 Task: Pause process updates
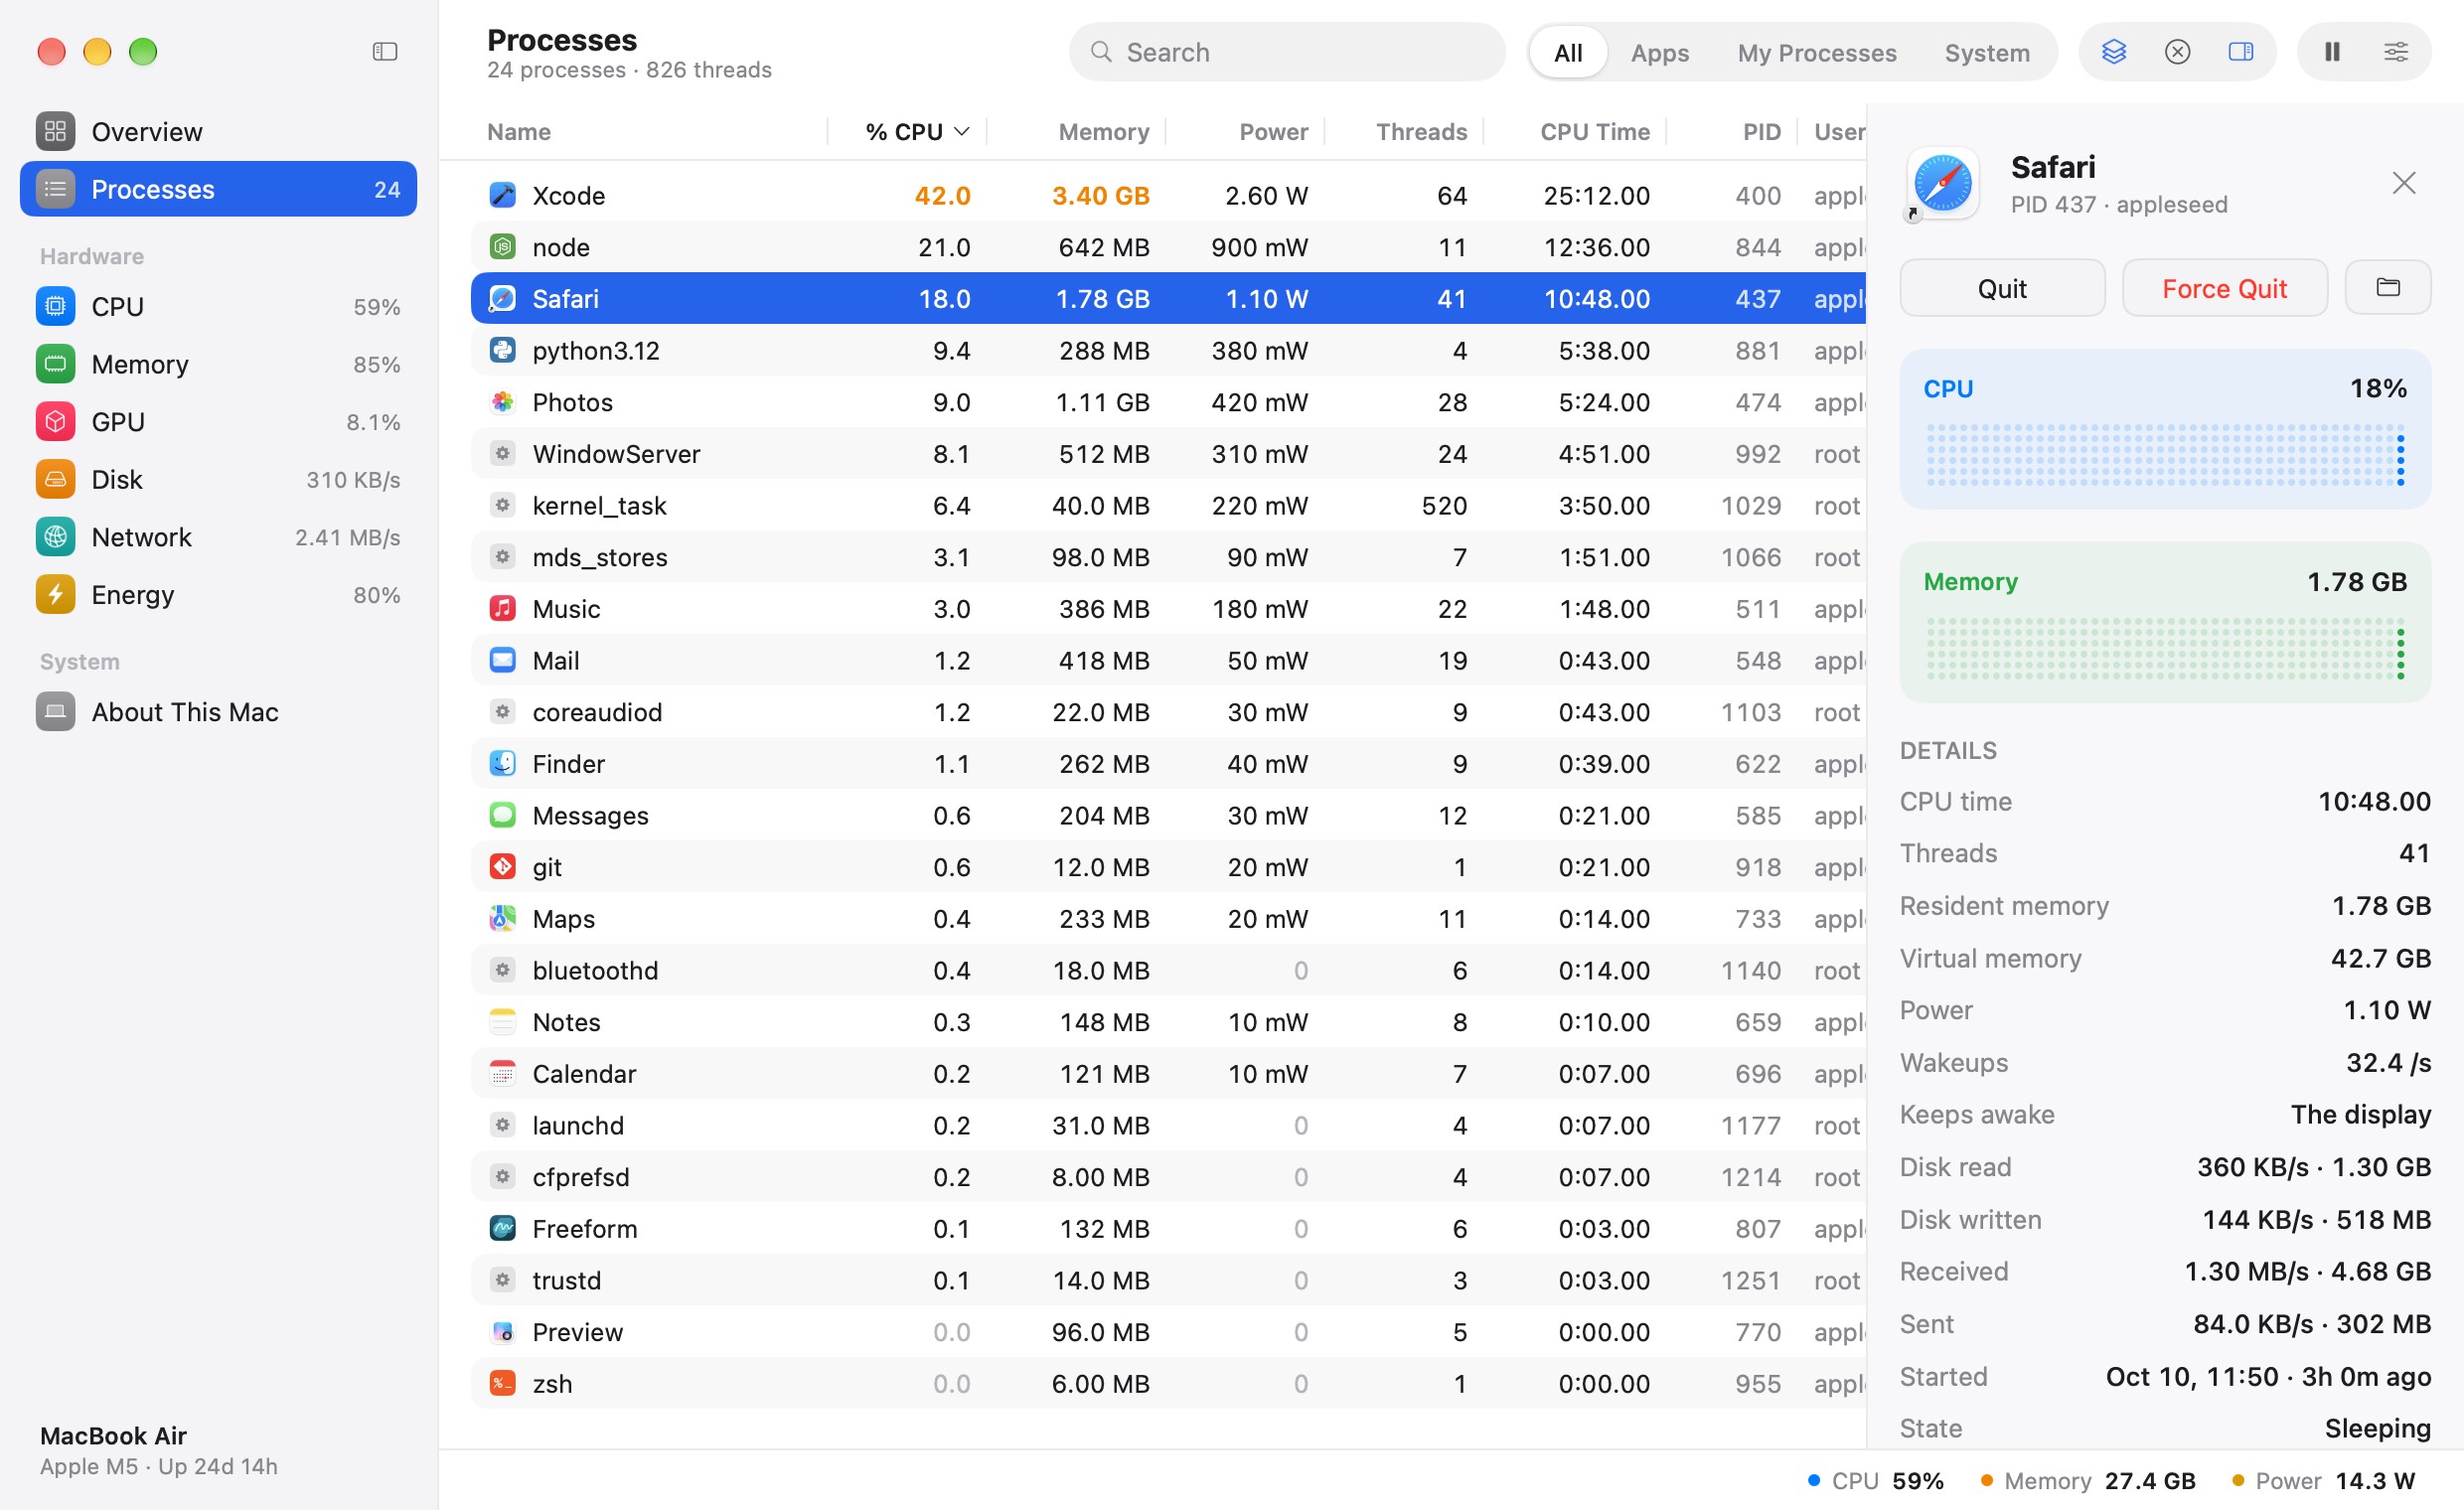[x=2332, y=52]
